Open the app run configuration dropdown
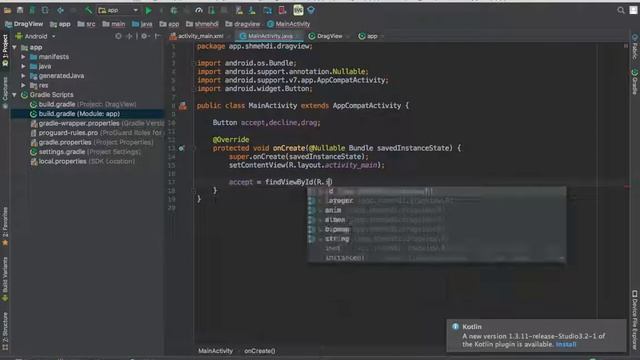640x360 pixels. 118,10
